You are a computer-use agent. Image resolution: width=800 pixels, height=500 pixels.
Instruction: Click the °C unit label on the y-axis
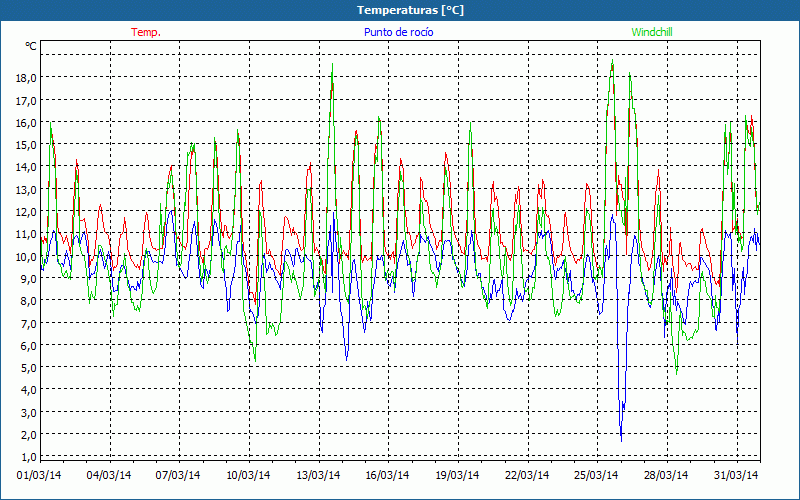(31, 46)
